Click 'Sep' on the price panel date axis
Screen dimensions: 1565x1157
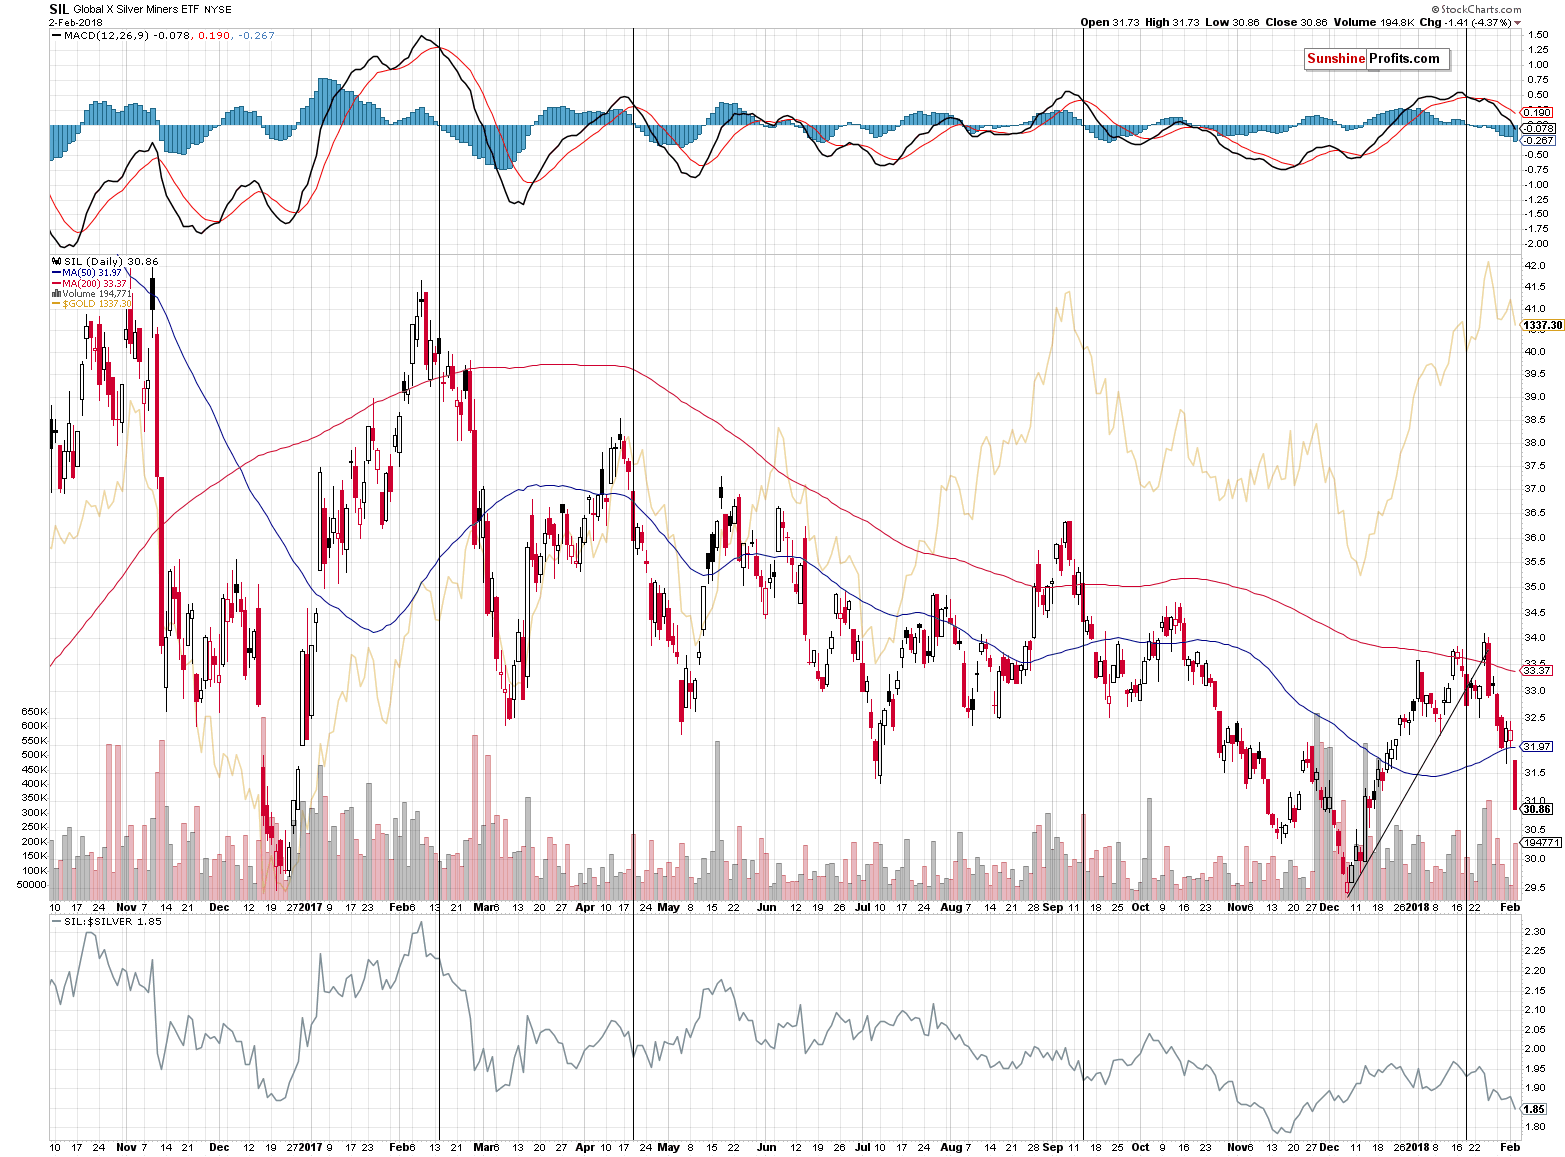pos(1053,908)
